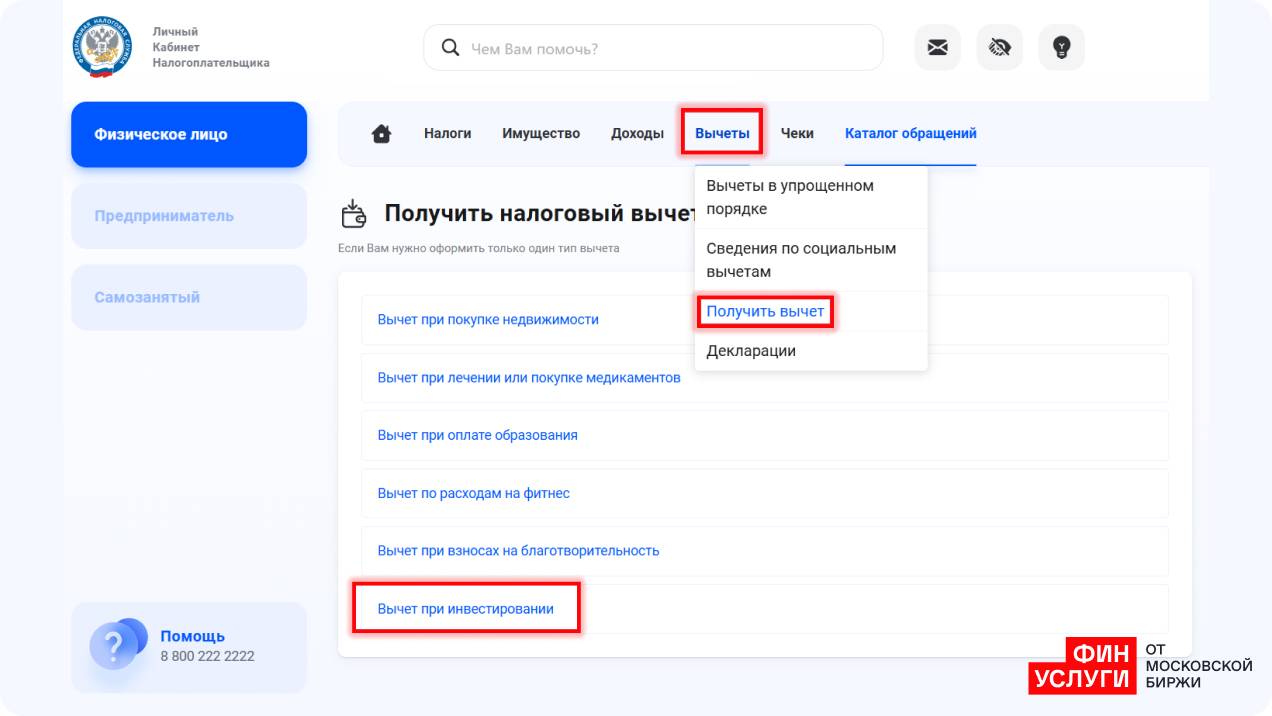Open messages via the envelope icon
The image size is (1272, 716).
pyautogui.click(x=937, y=47)
